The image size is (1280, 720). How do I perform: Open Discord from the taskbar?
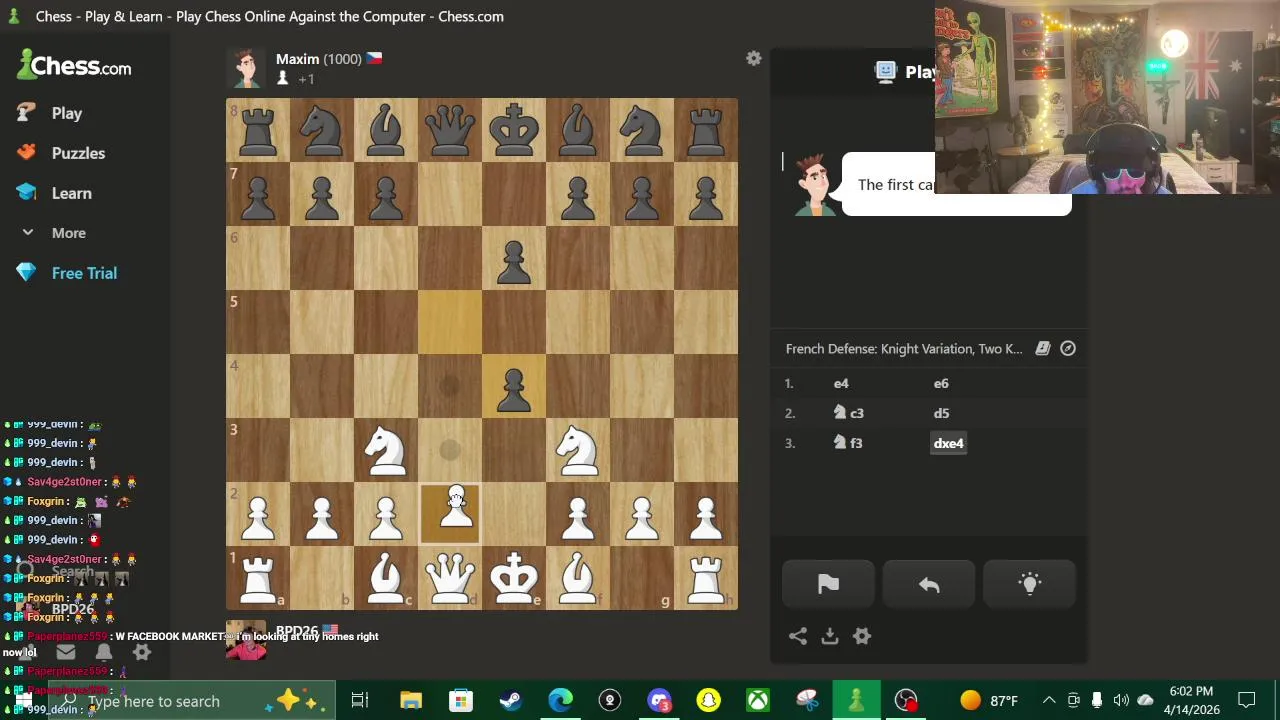(659, 701)
